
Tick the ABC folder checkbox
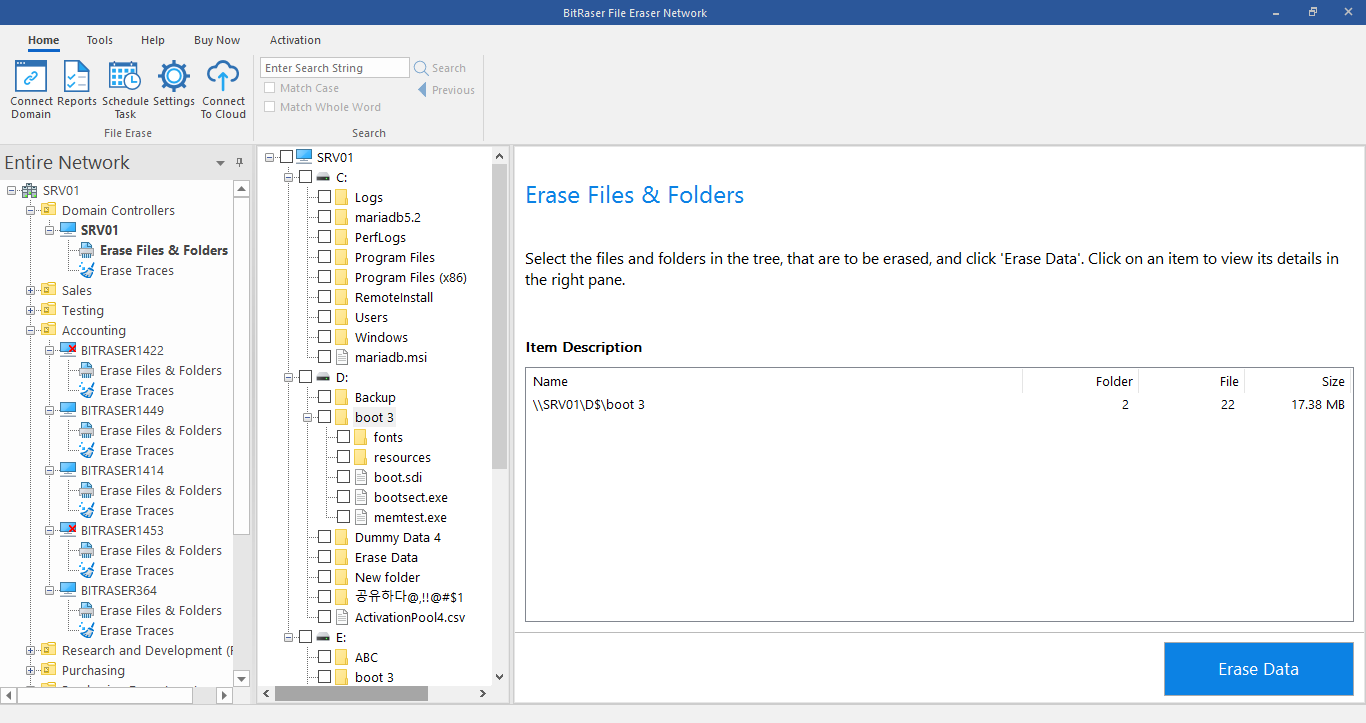click(324, 657)
